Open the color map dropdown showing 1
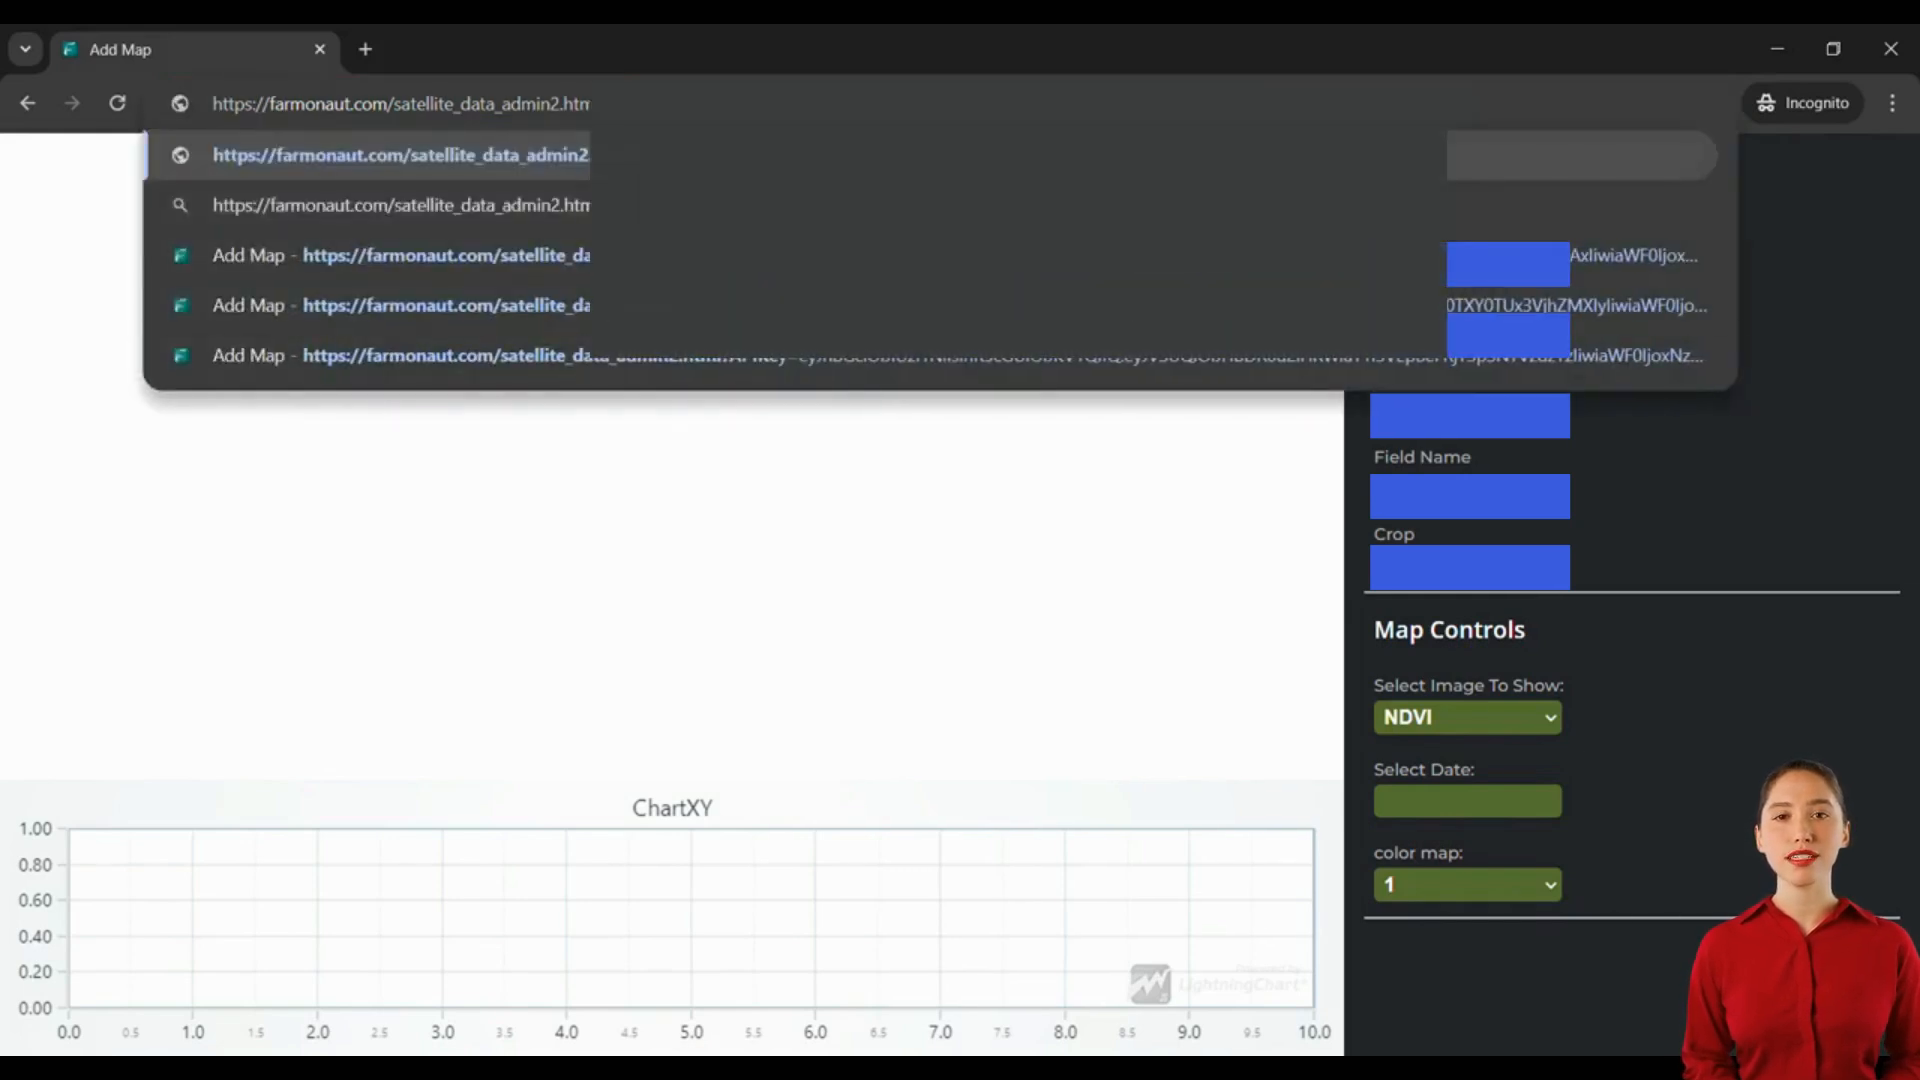Viewport: 1920px width, 1080px height. point(1467,885)
